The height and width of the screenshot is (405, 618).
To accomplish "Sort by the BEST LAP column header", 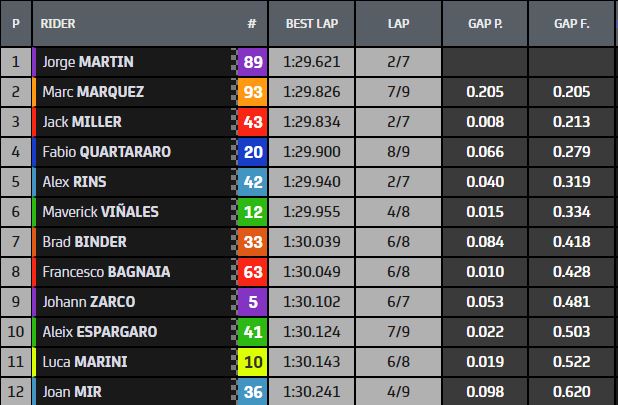I will pyautogui.click(x=313, y=22).
